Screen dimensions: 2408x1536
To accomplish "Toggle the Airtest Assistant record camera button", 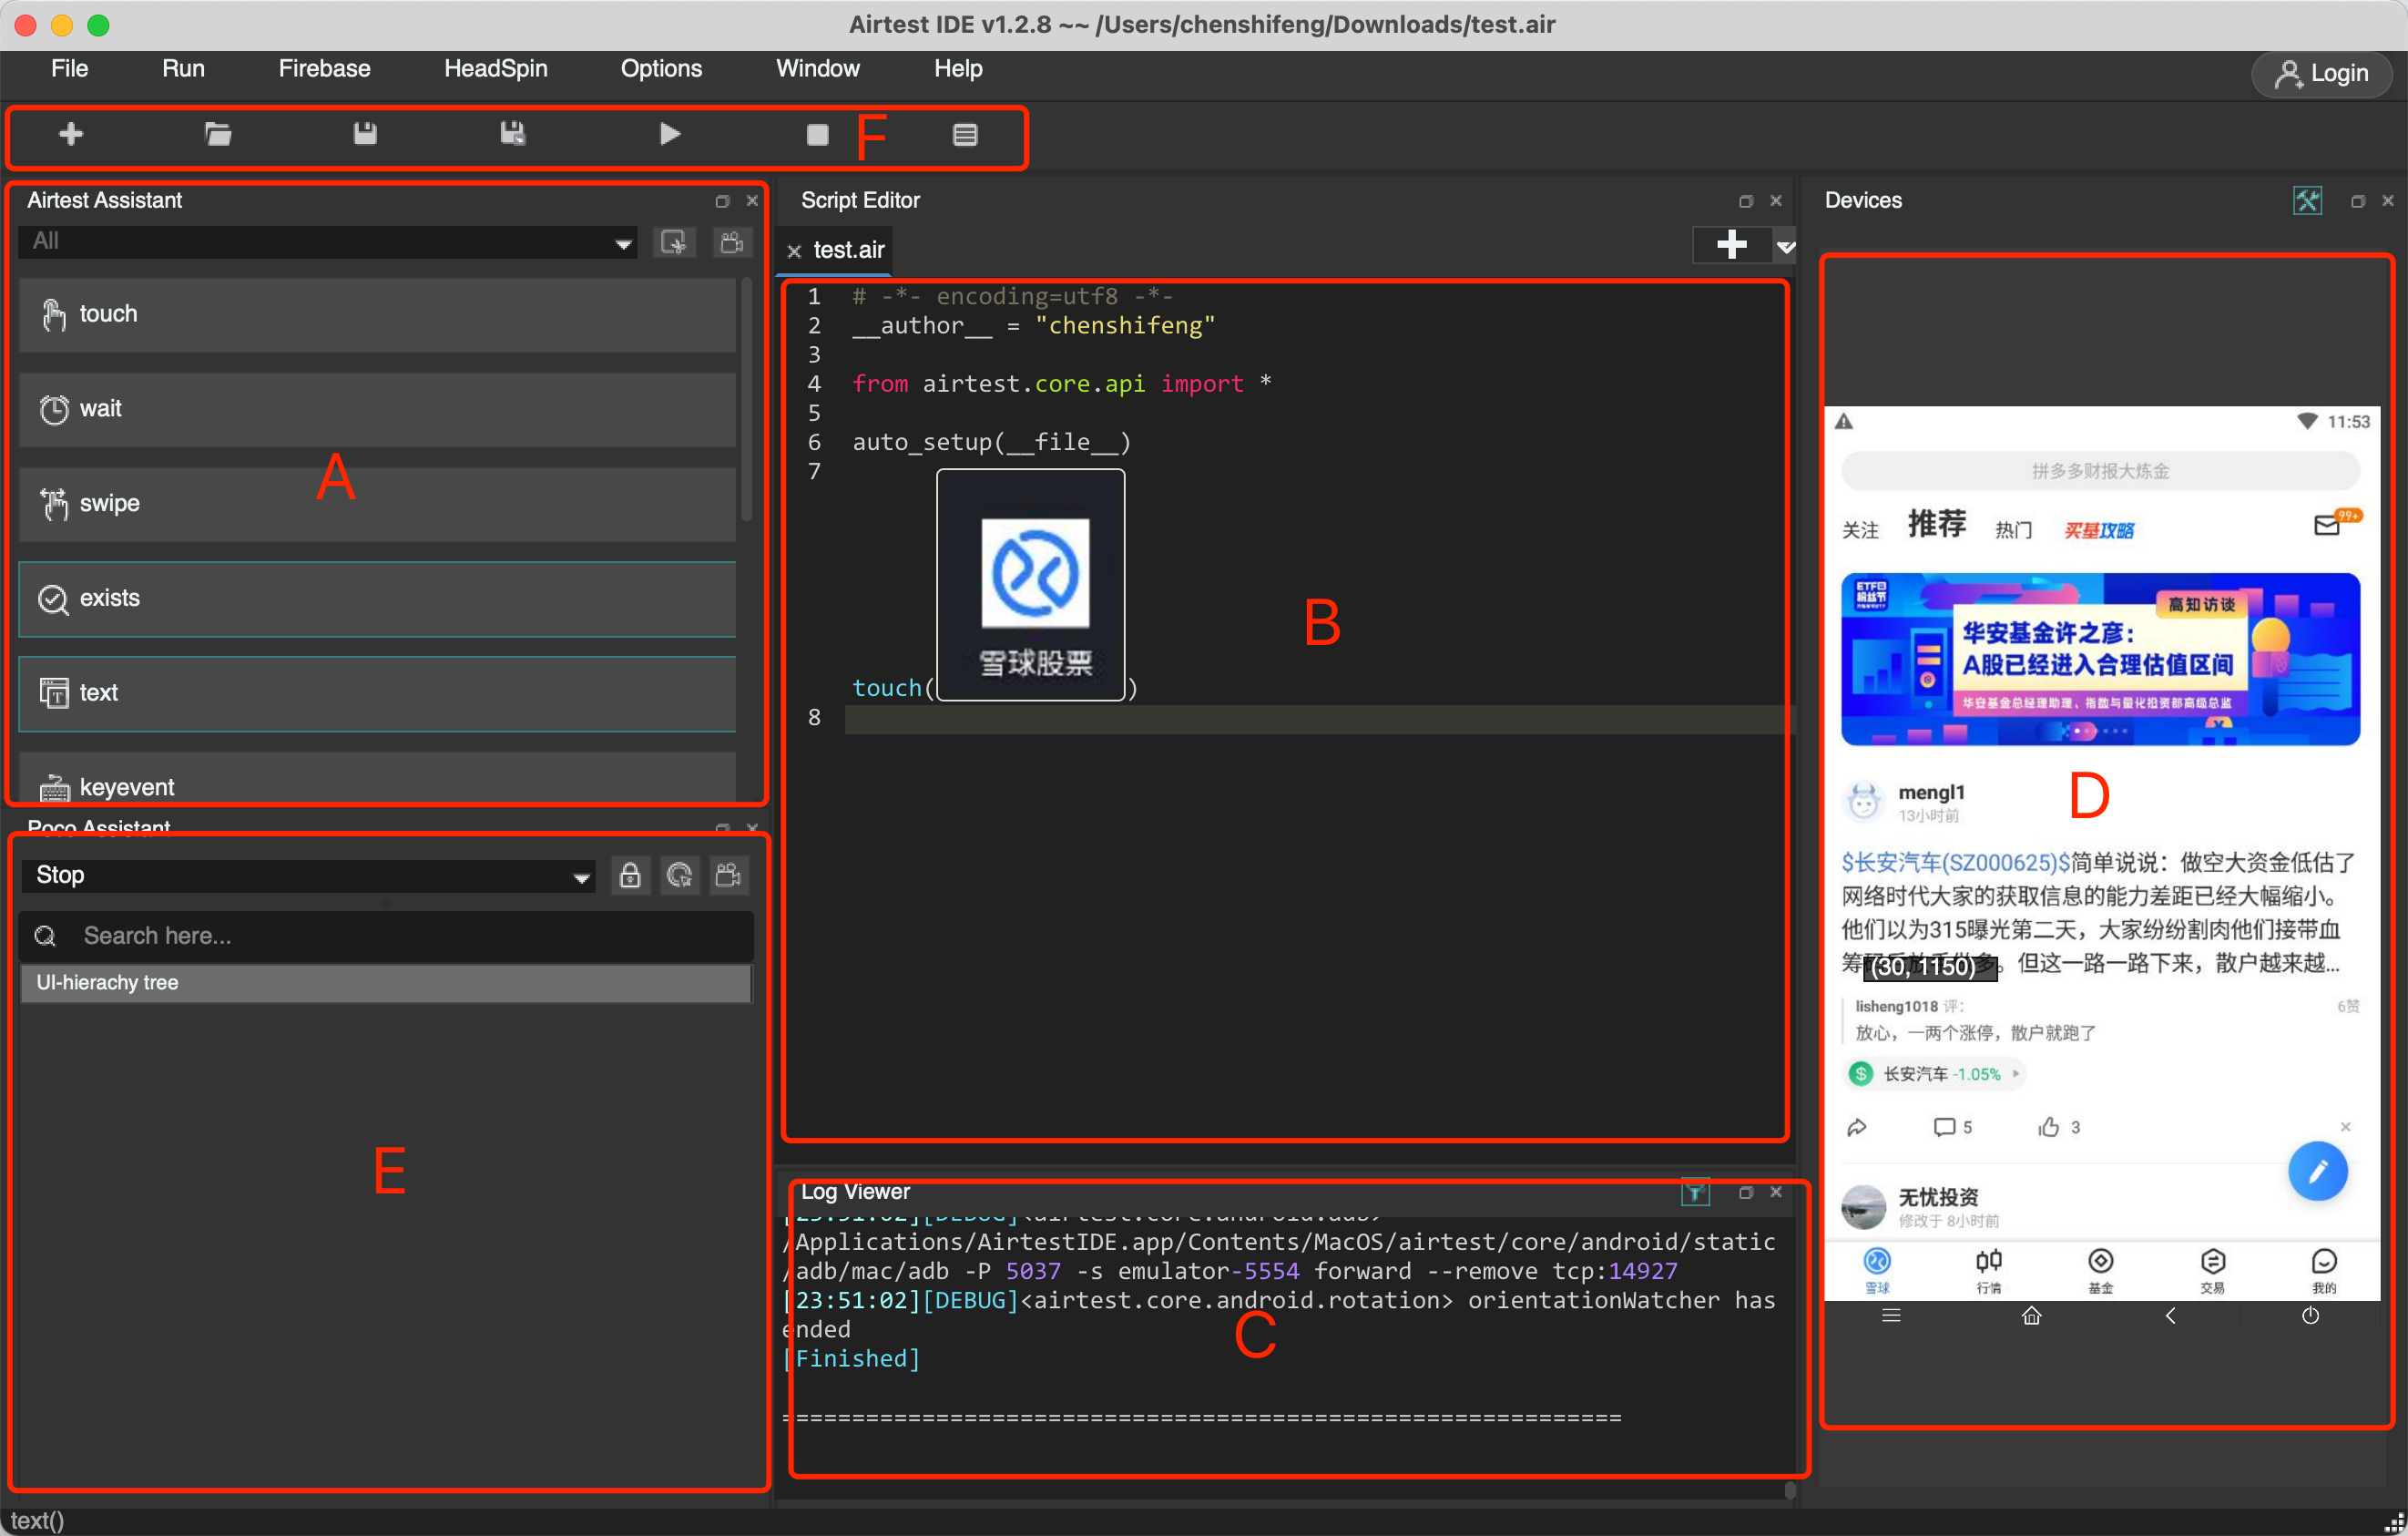I will pyautogui.click(x=732, y=241).
